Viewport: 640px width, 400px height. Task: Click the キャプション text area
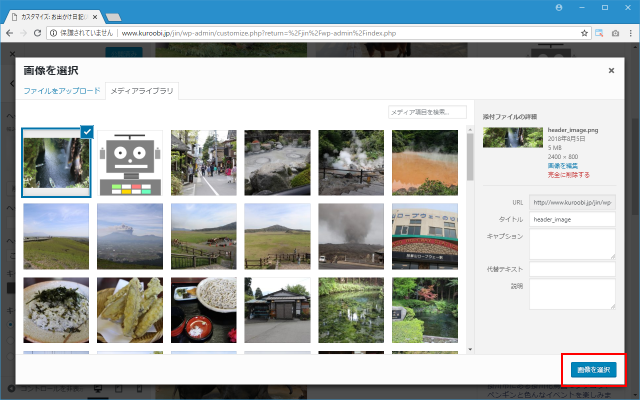tap(572, 243)
